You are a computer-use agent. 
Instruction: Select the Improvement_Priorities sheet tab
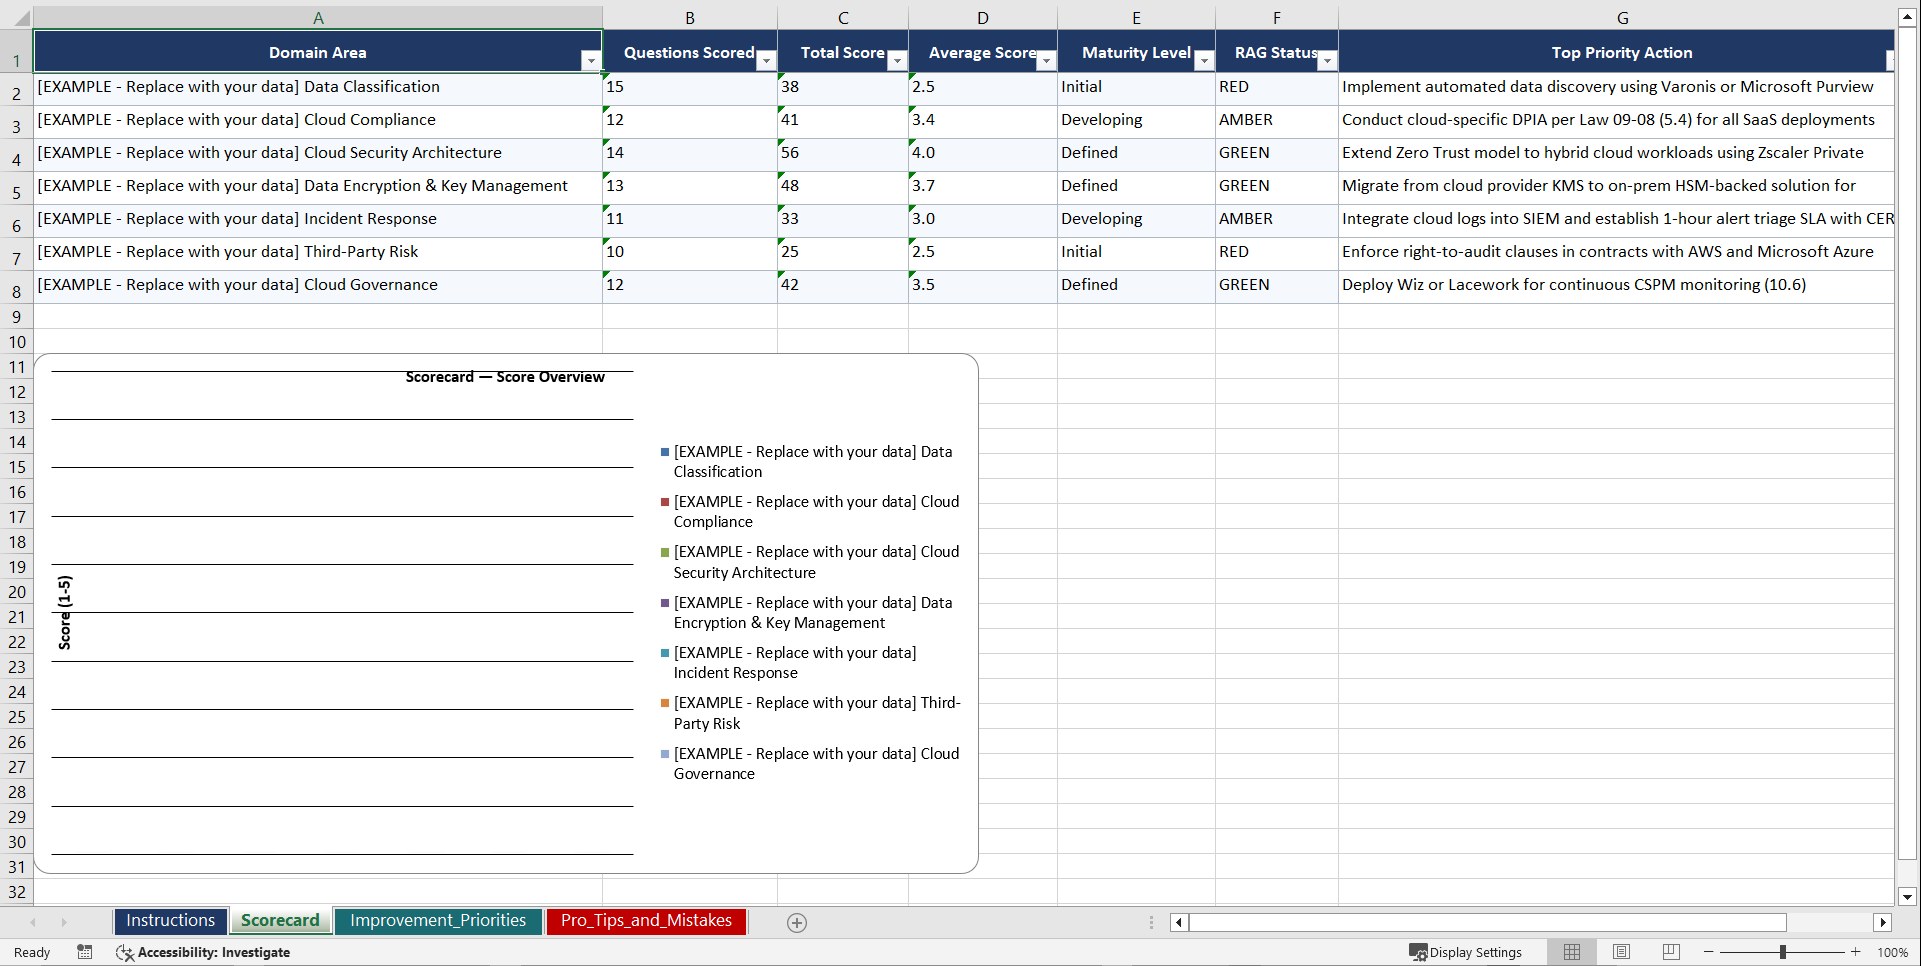tap(438, 921)
